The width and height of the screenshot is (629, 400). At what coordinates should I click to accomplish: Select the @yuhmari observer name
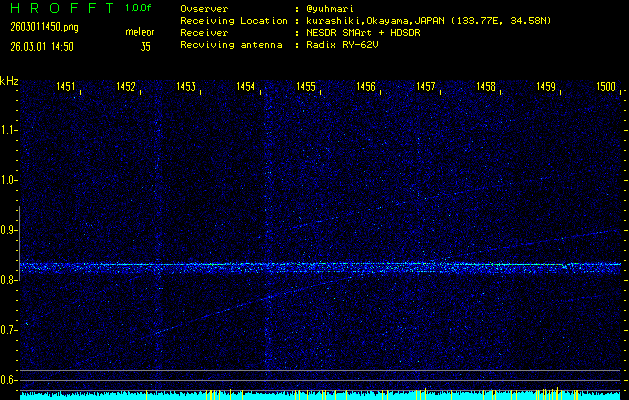330,9
